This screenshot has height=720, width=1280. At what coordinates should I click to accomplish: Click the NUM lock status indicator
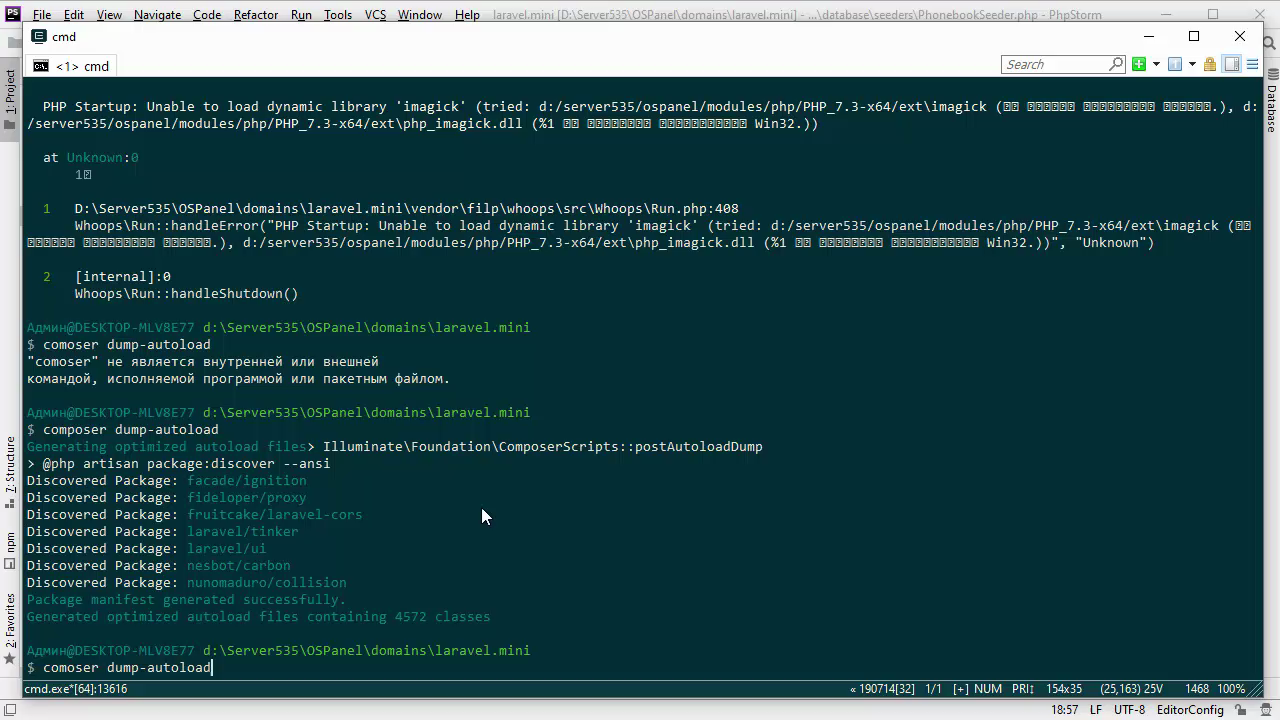(988, 689)
